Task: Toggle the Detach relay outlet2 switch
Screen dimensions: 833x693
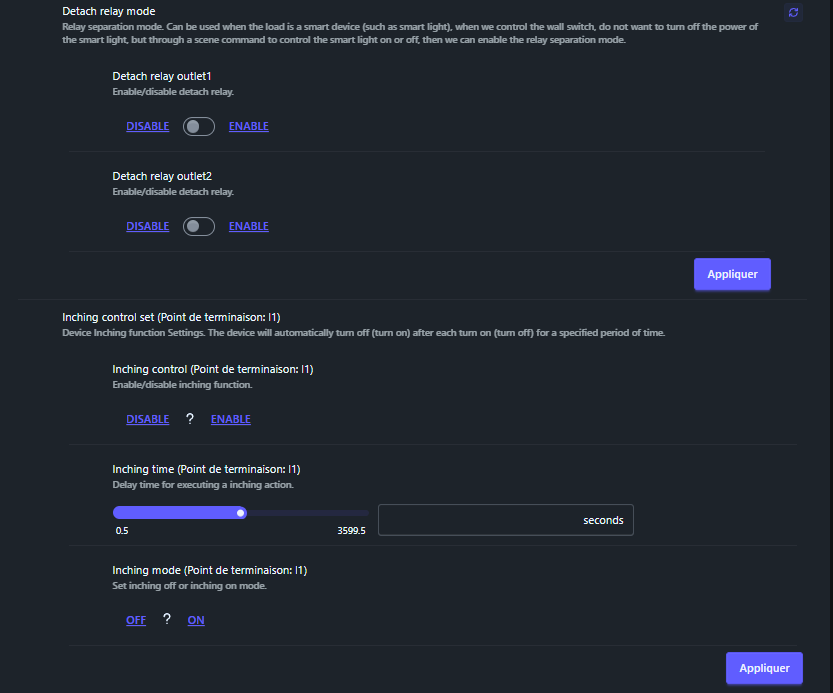Action: [x=199, y=227]
